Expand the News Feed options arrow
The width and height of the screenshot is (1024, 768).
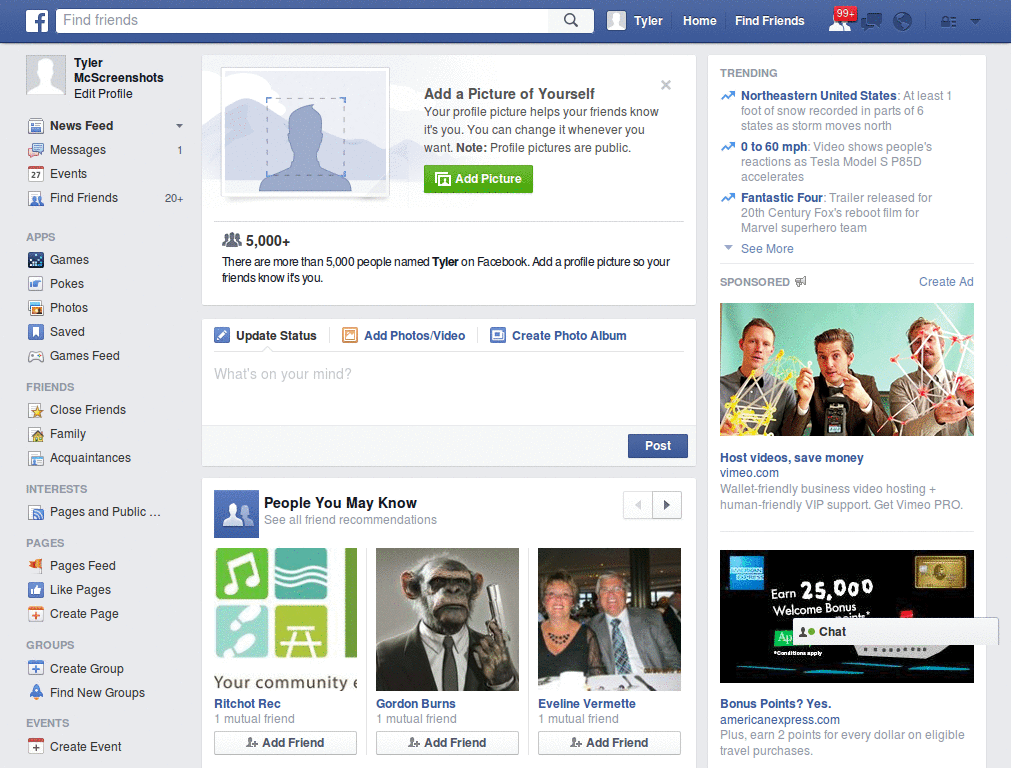pyautogui.click(x=179, y=125)
